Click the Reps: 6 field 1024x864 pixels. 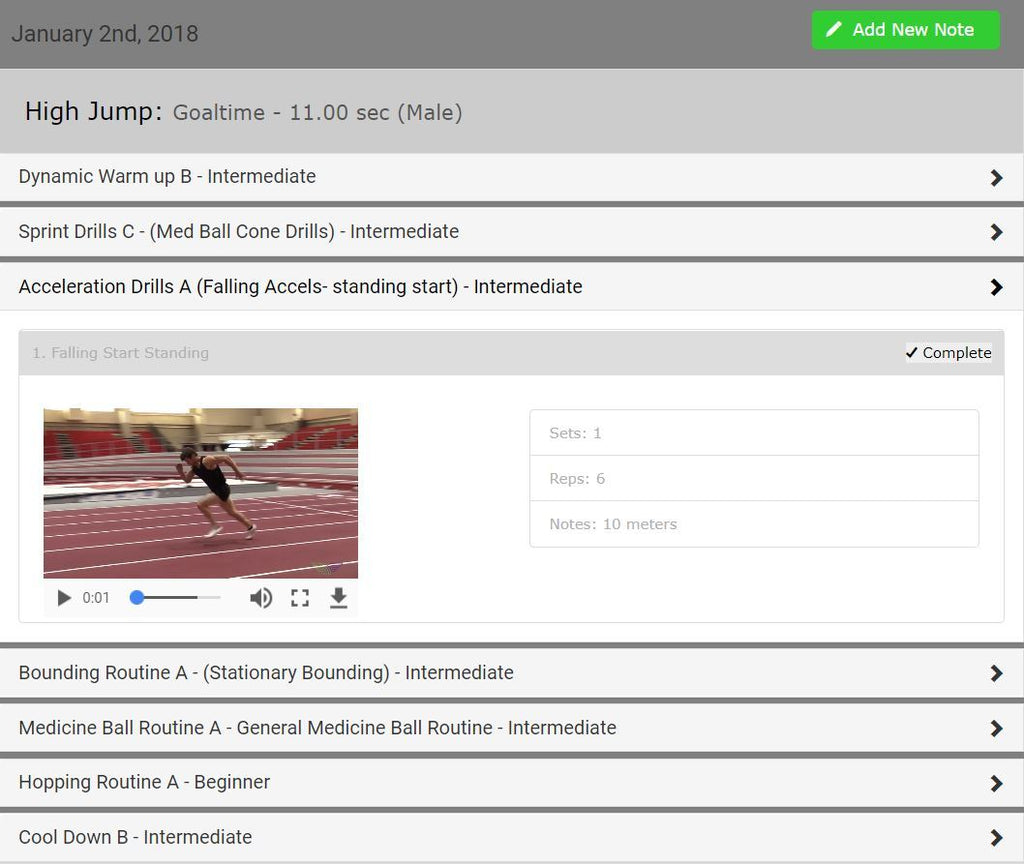754,479
